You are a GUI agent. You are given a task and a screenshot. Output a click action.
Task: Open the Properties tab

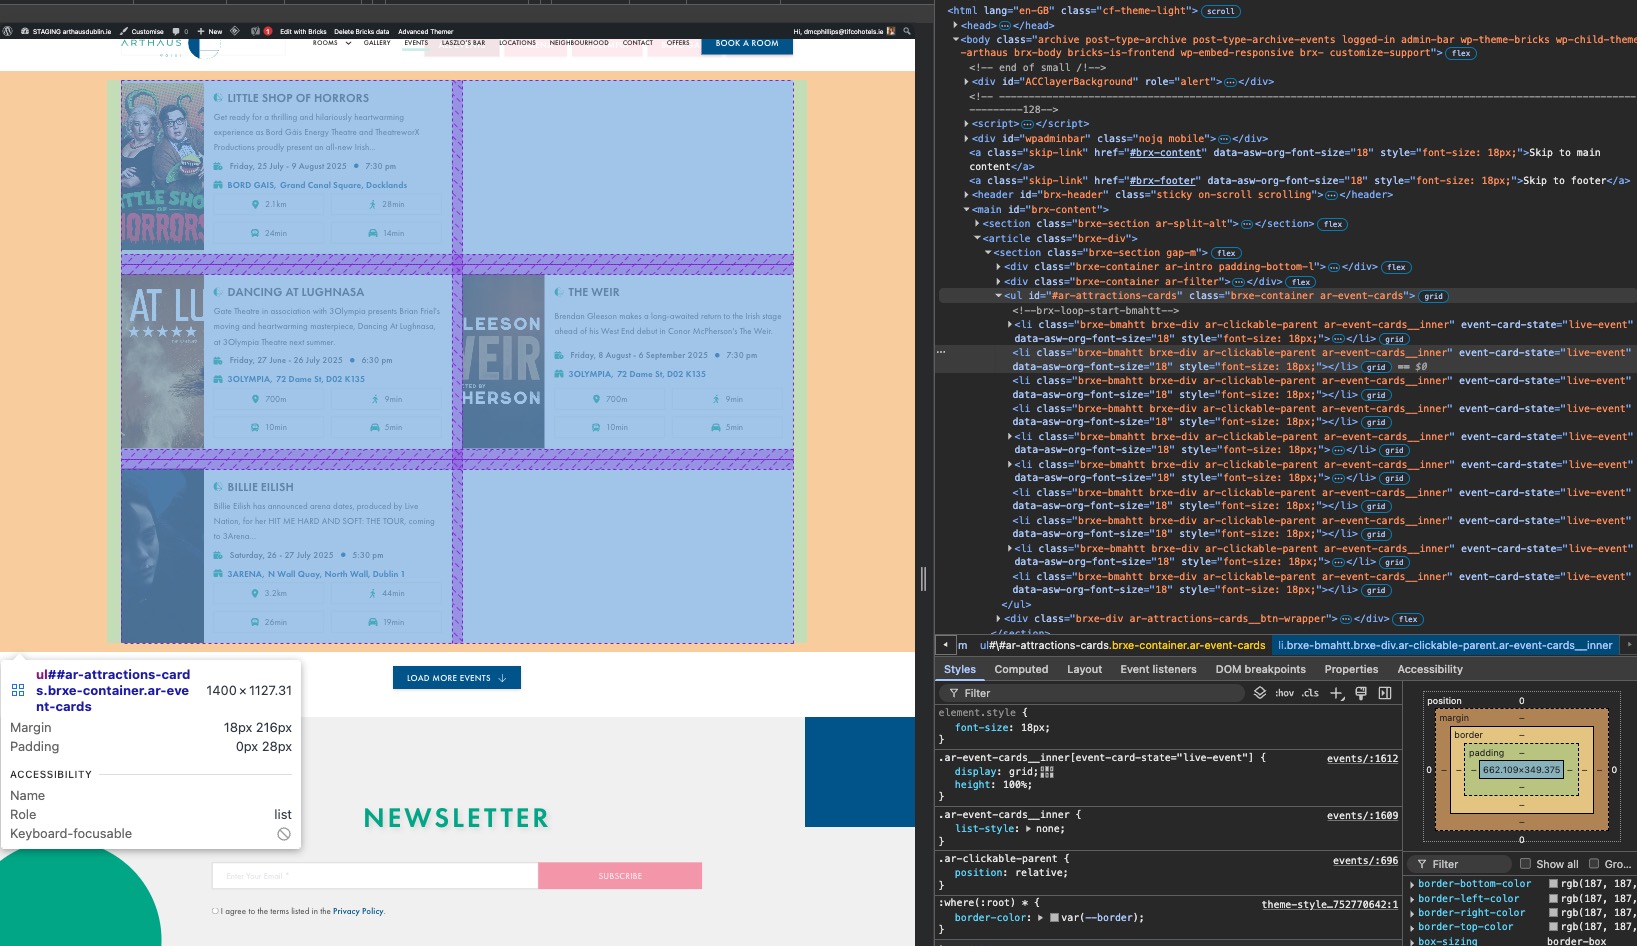click(x=1351, y=669)
